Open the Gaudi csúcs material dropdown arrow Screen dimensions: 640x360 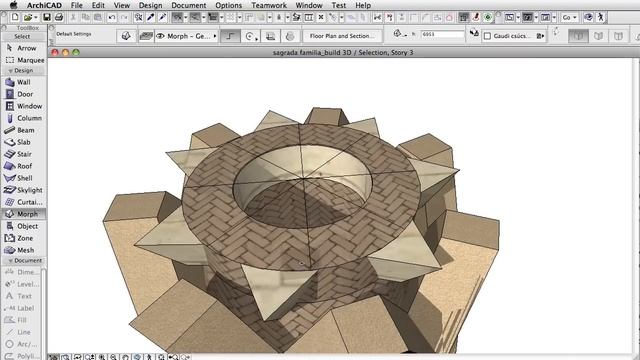click(x=540, y=36)
